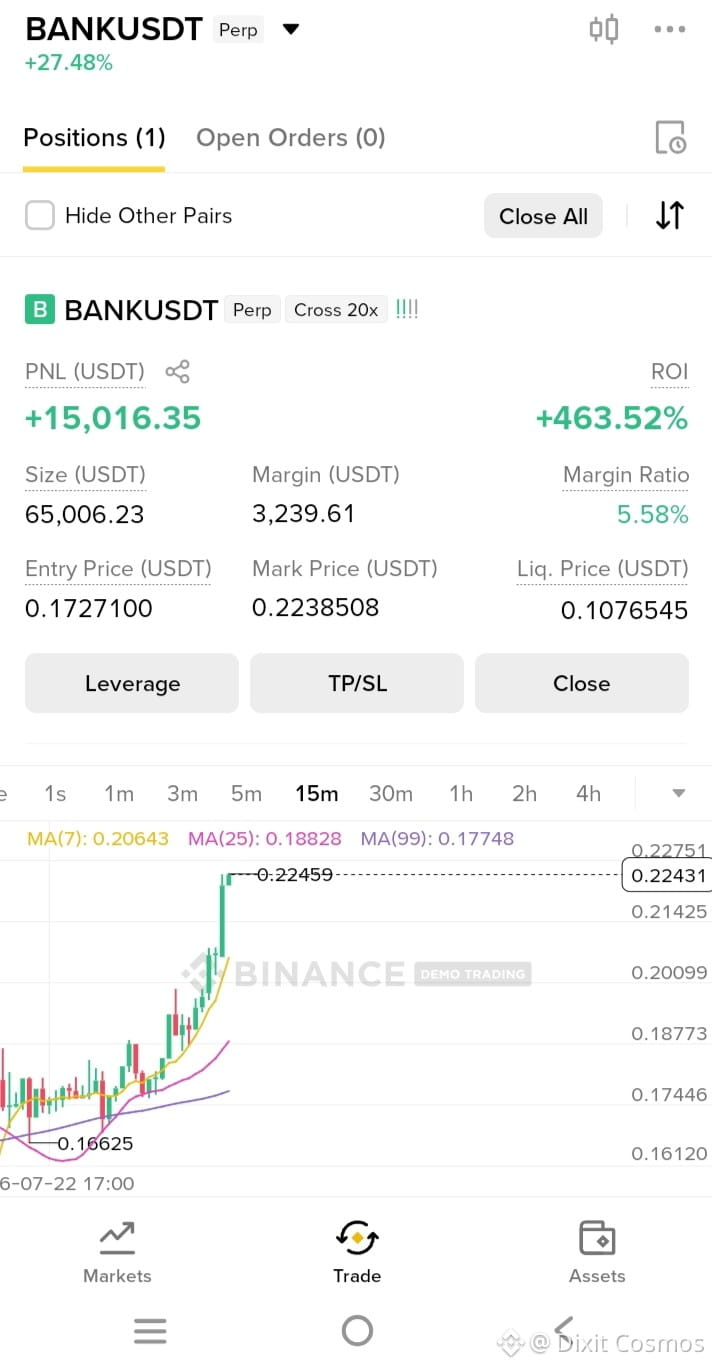Screen dimensions: 712x1368
Task: Open the Trade tab icon
Action: 357,1239
